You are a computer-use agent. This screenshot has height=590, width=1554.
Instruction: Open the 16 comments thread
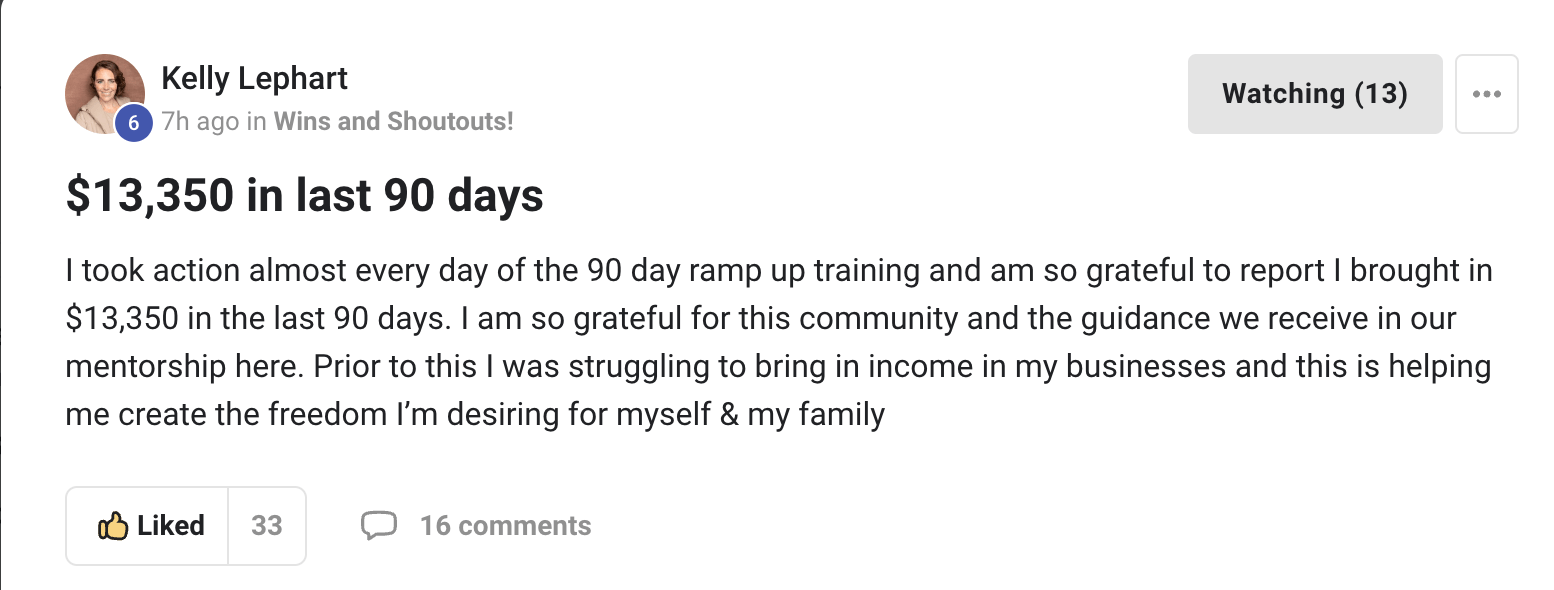[505, 524]
